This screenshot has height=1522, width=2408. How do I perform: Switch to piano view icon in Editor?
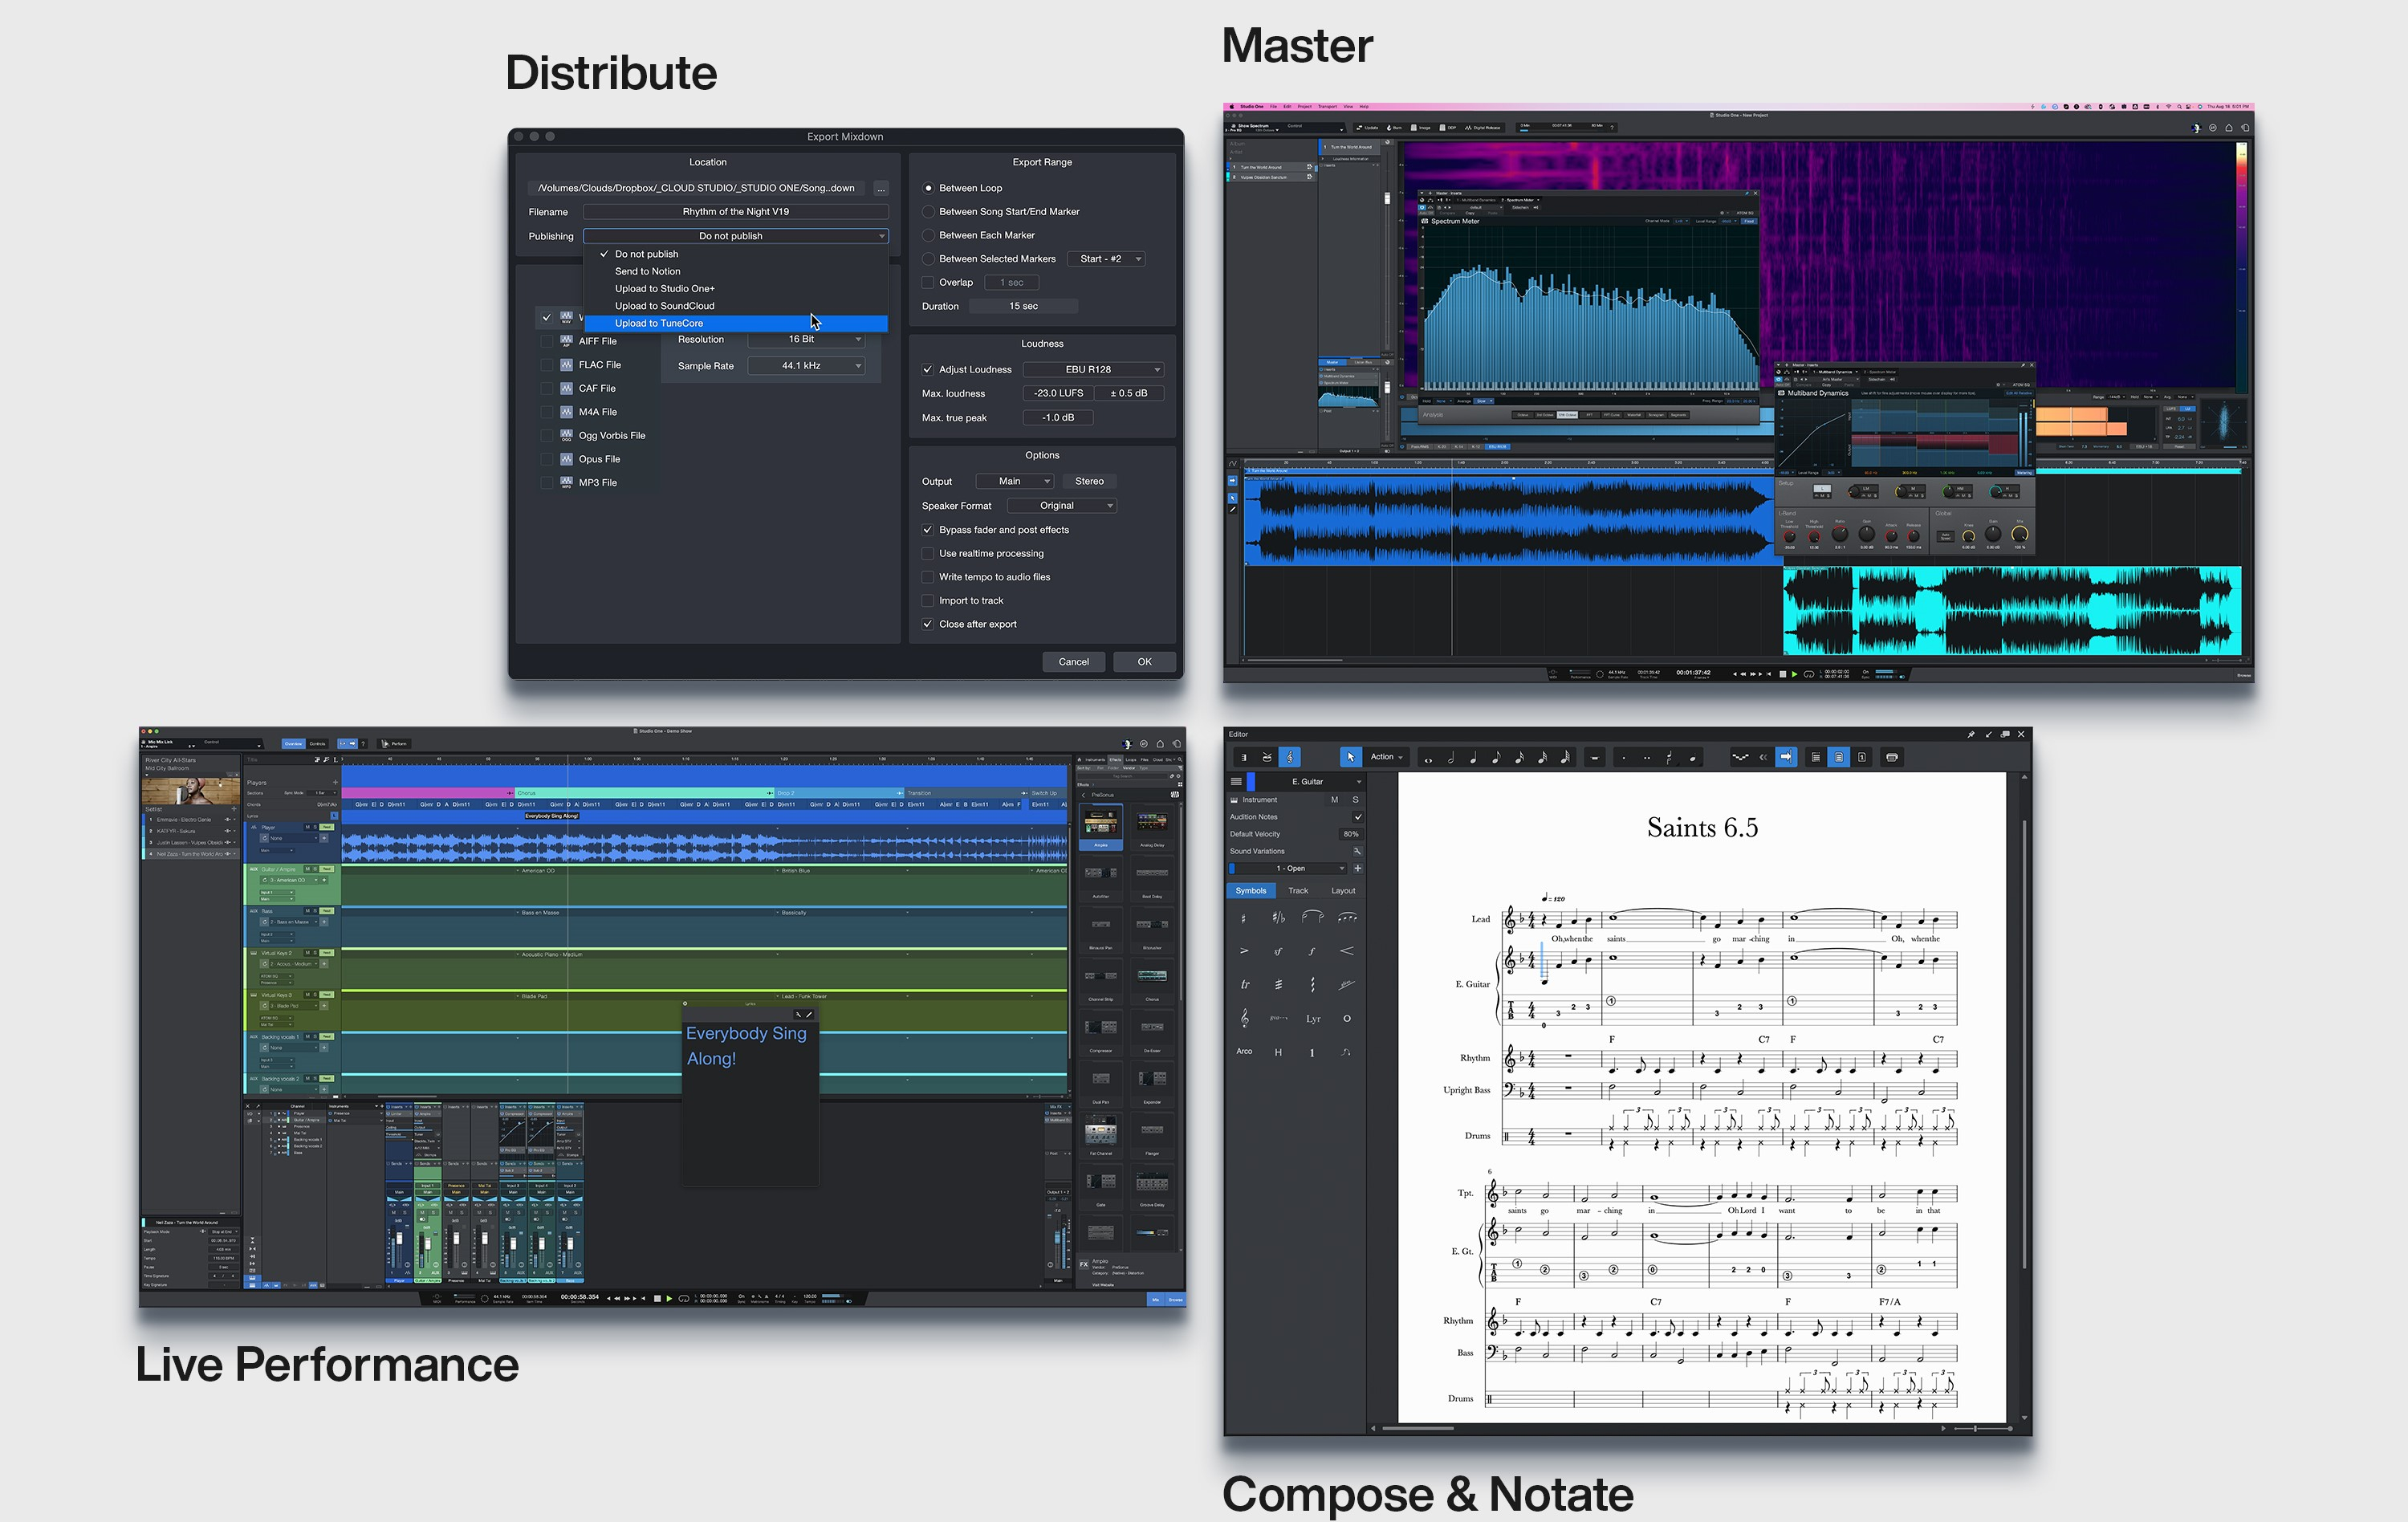tap(1244, 757)
